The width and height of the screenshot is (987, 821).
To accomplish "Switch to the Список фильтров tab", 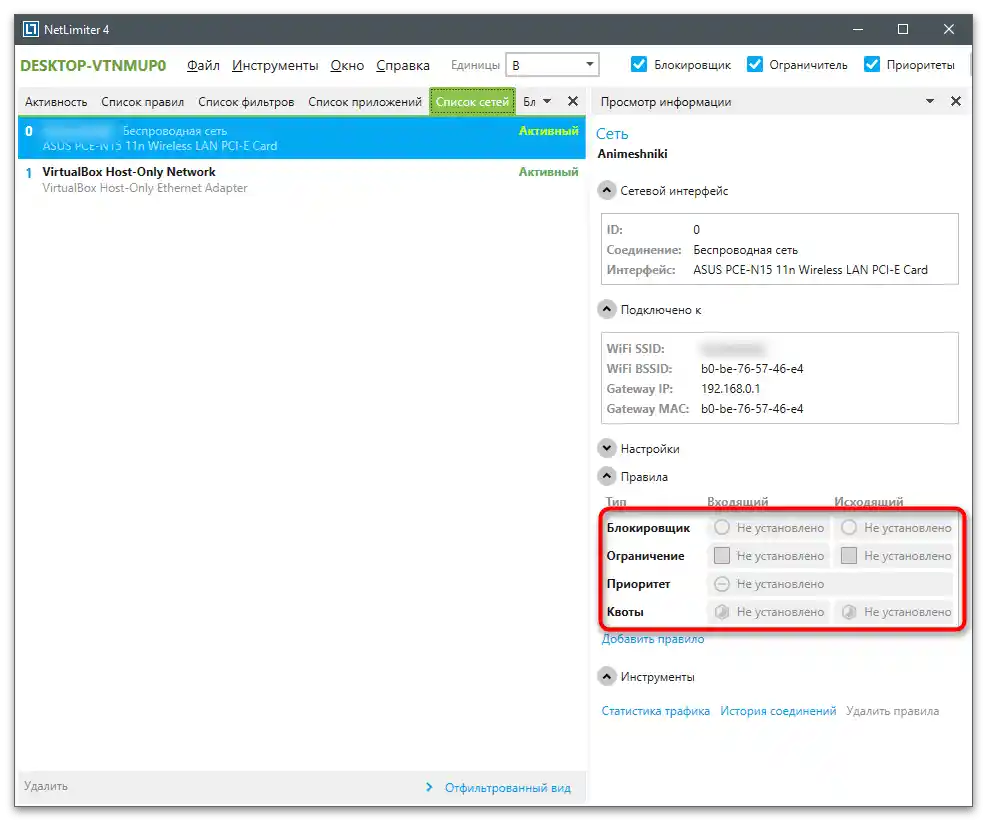I will [x=246, y=101].
